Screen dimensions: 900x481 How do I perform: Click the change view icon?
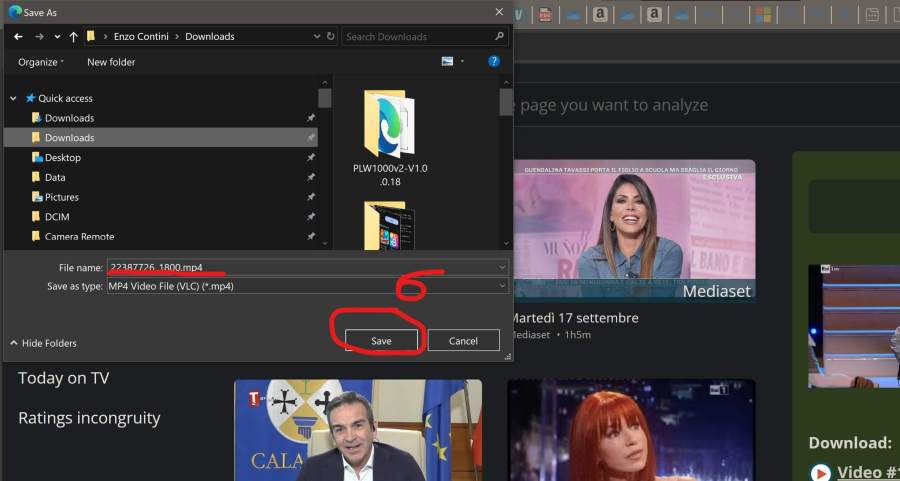point(448,62)
